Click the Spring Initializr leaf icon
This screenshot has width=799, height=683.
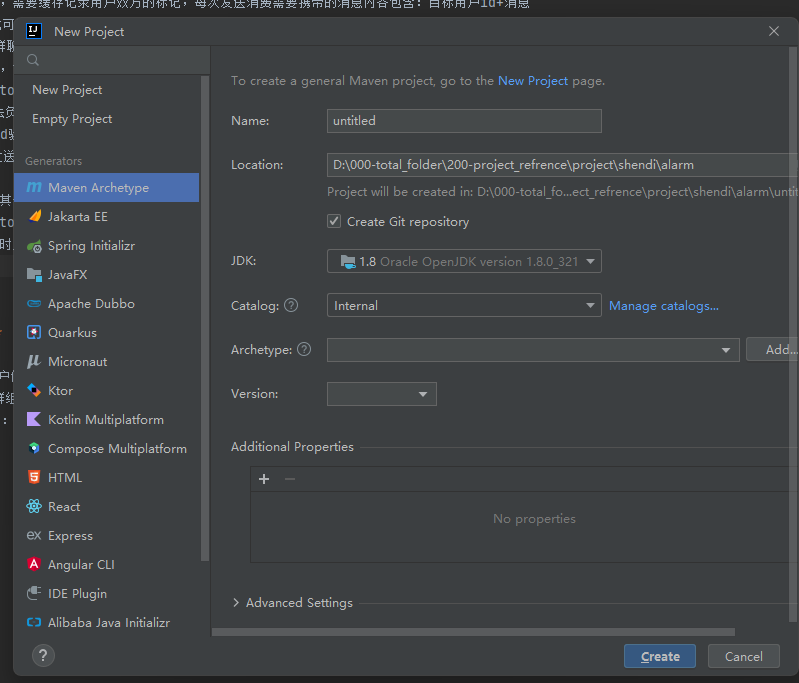tap(34, 246)
